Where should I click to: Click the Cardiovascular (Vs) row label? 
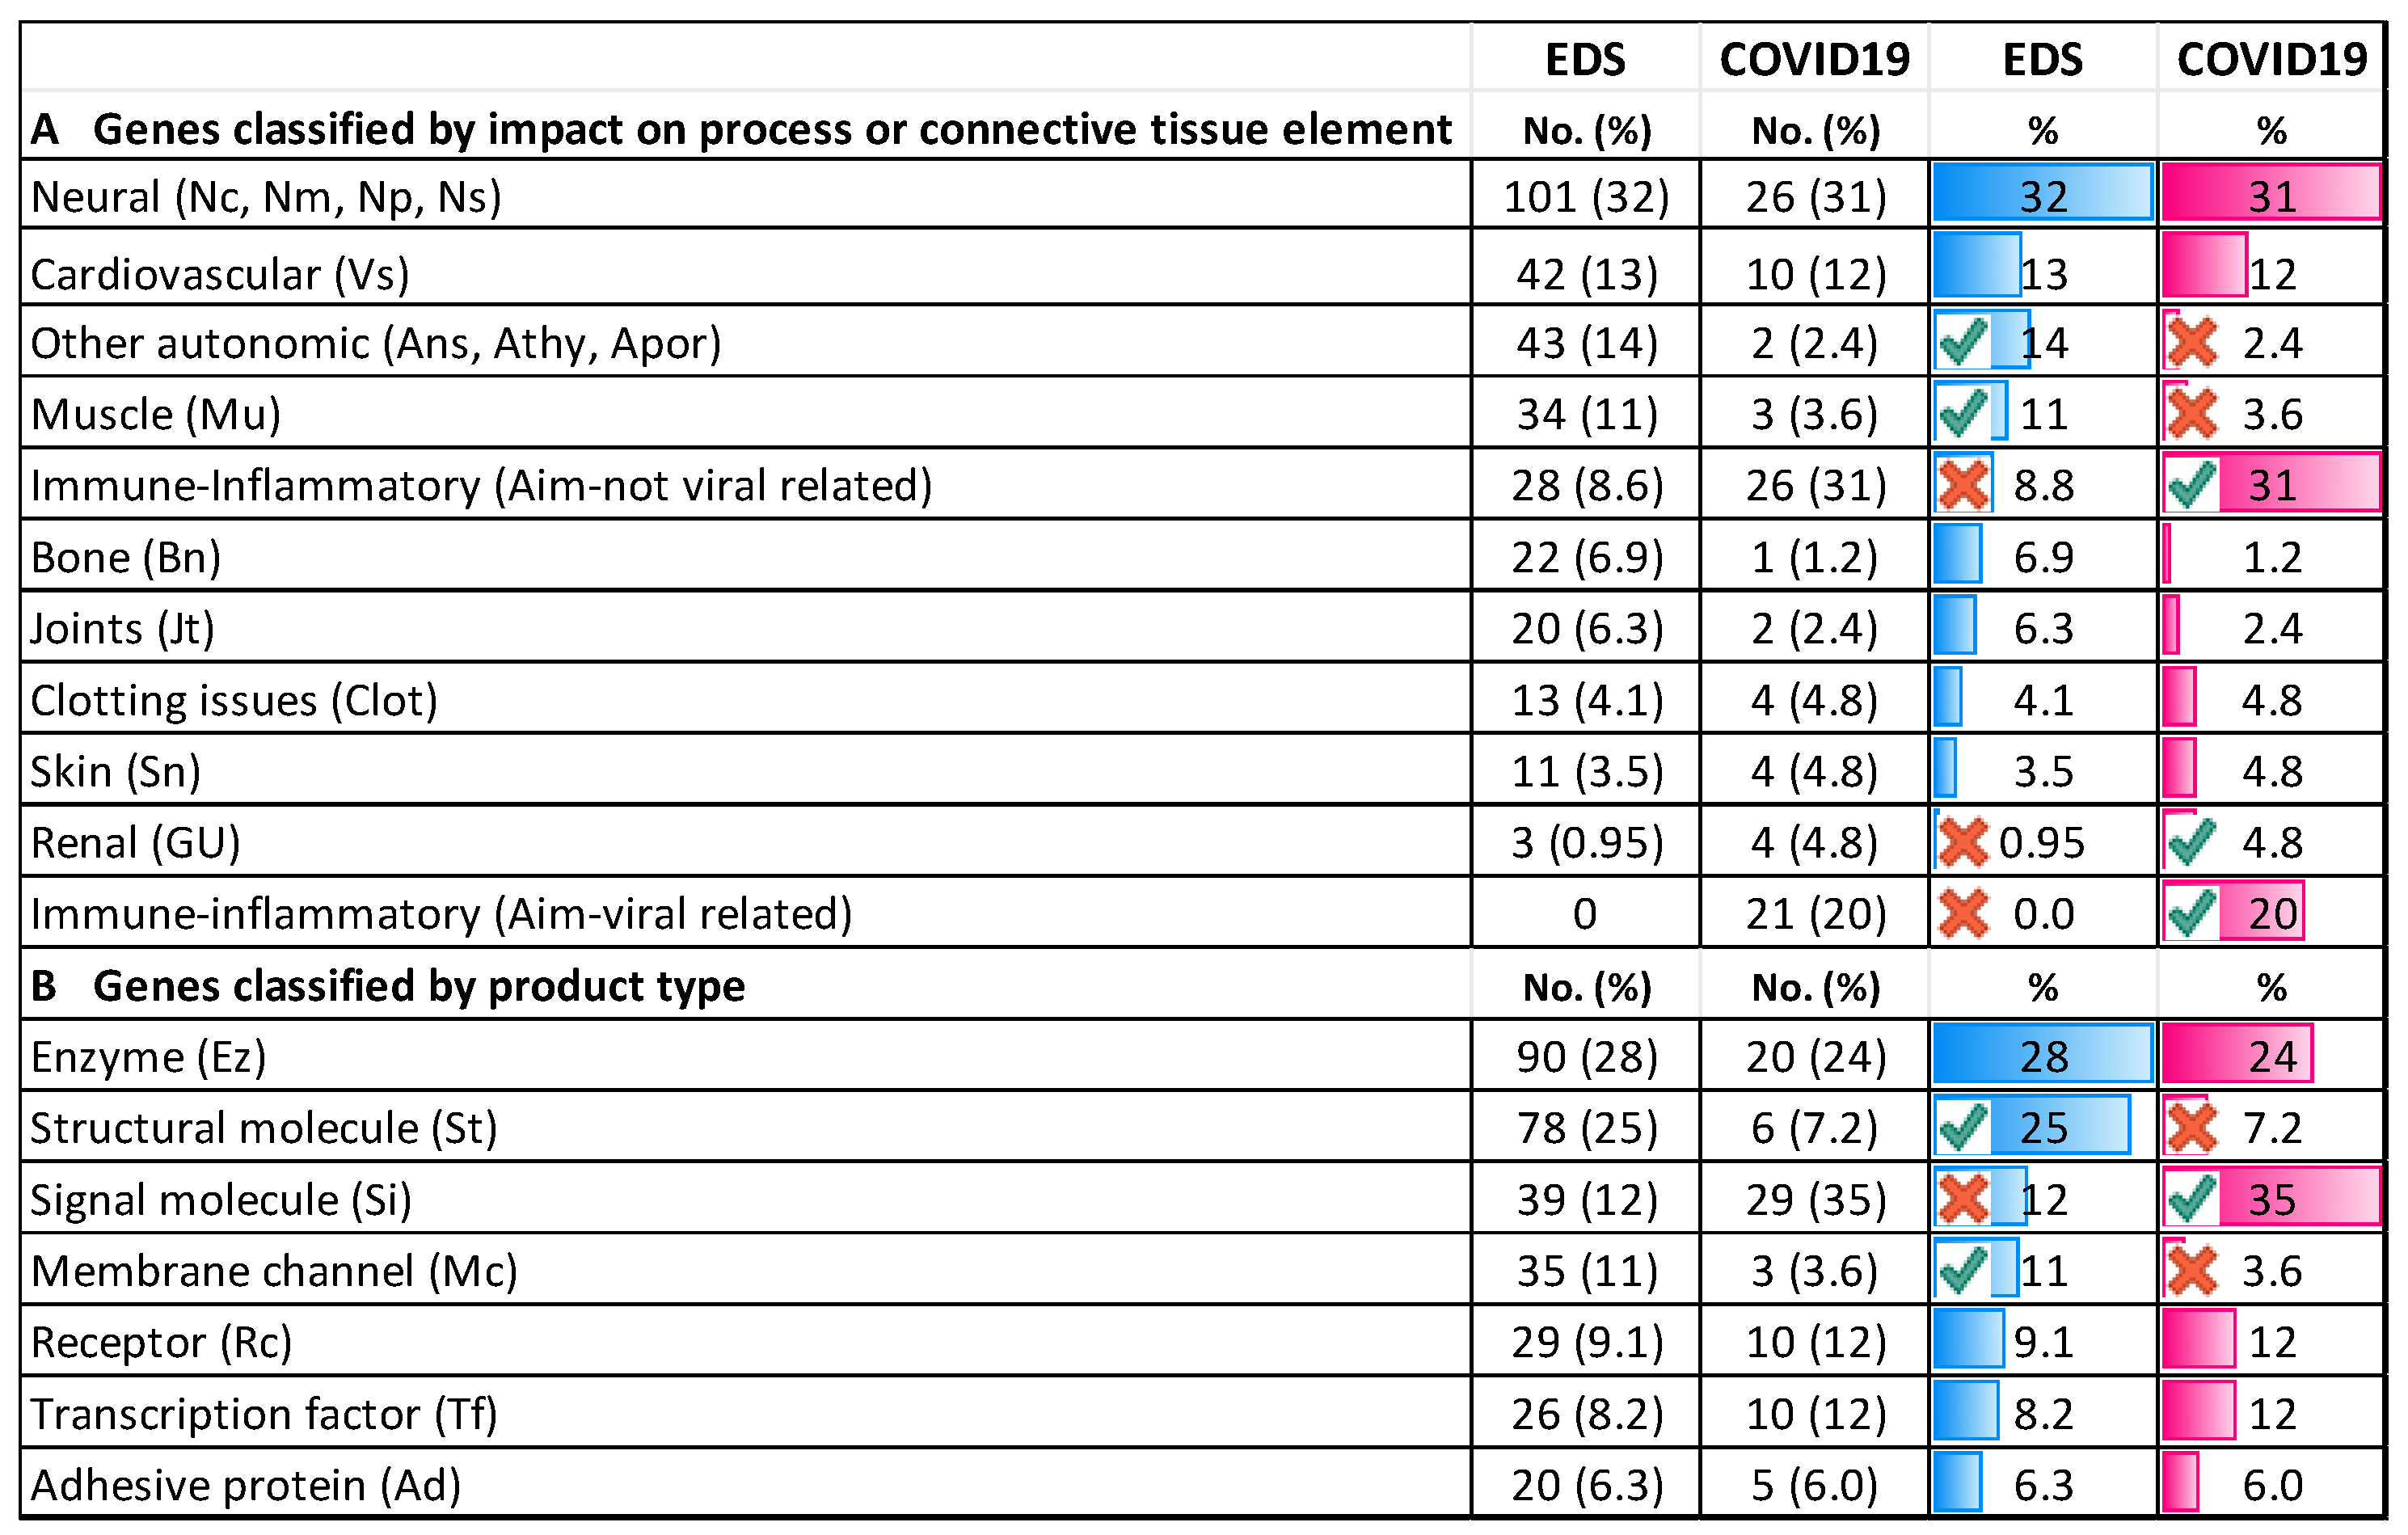tap(220, 274)
